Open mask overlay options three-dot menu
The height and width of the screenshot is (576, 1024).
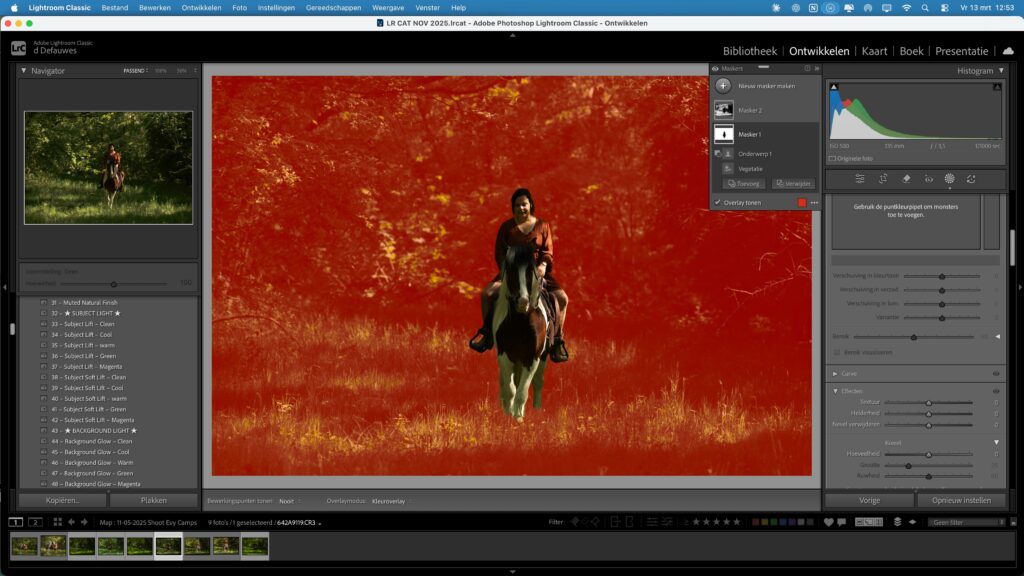814,202
